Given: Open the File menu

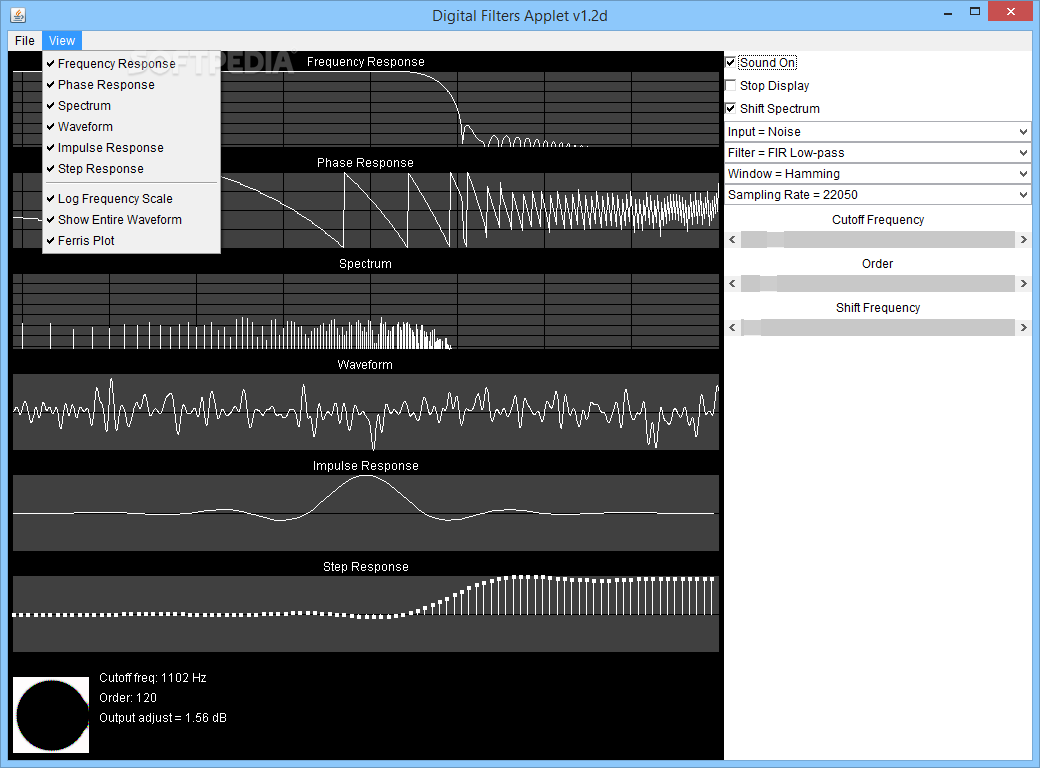Looking at the screenshot, I should click(x=25, y=41).
